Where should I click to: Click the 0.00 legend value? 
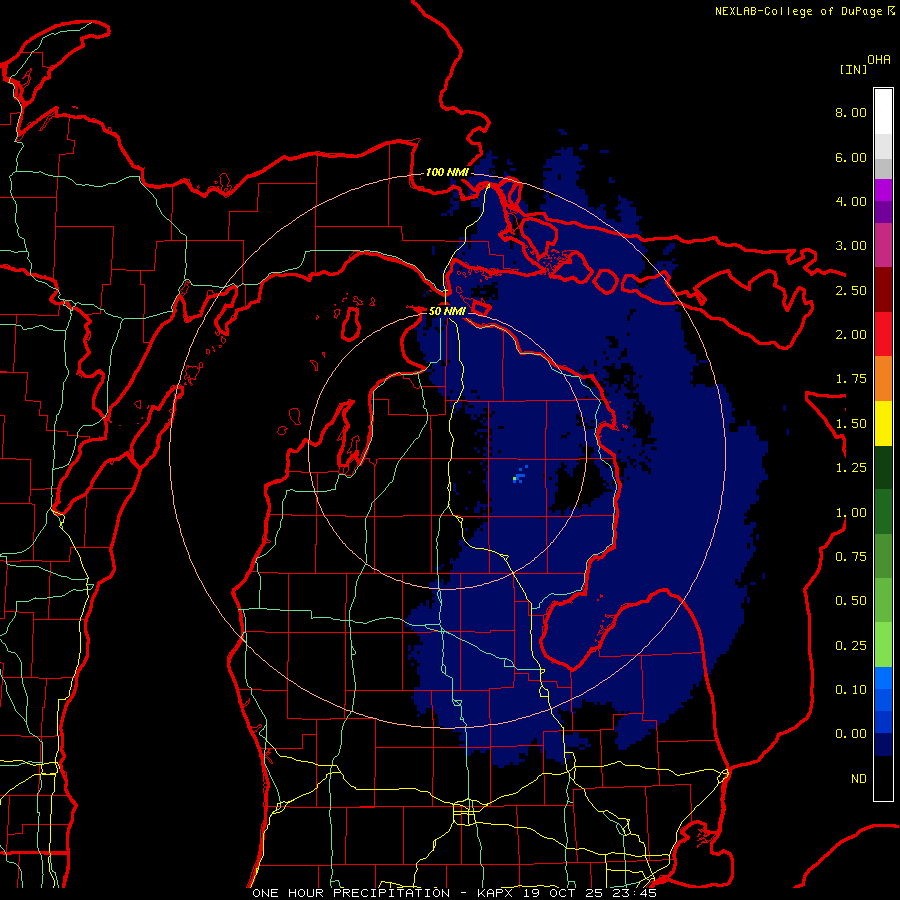point(851,734)
